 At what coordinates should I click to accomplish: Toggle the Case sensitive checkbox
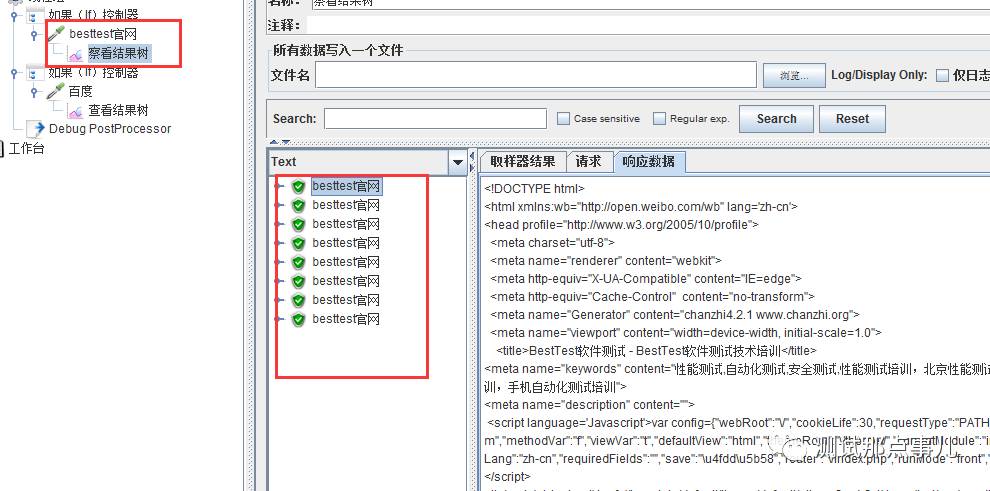click(563, 119)
